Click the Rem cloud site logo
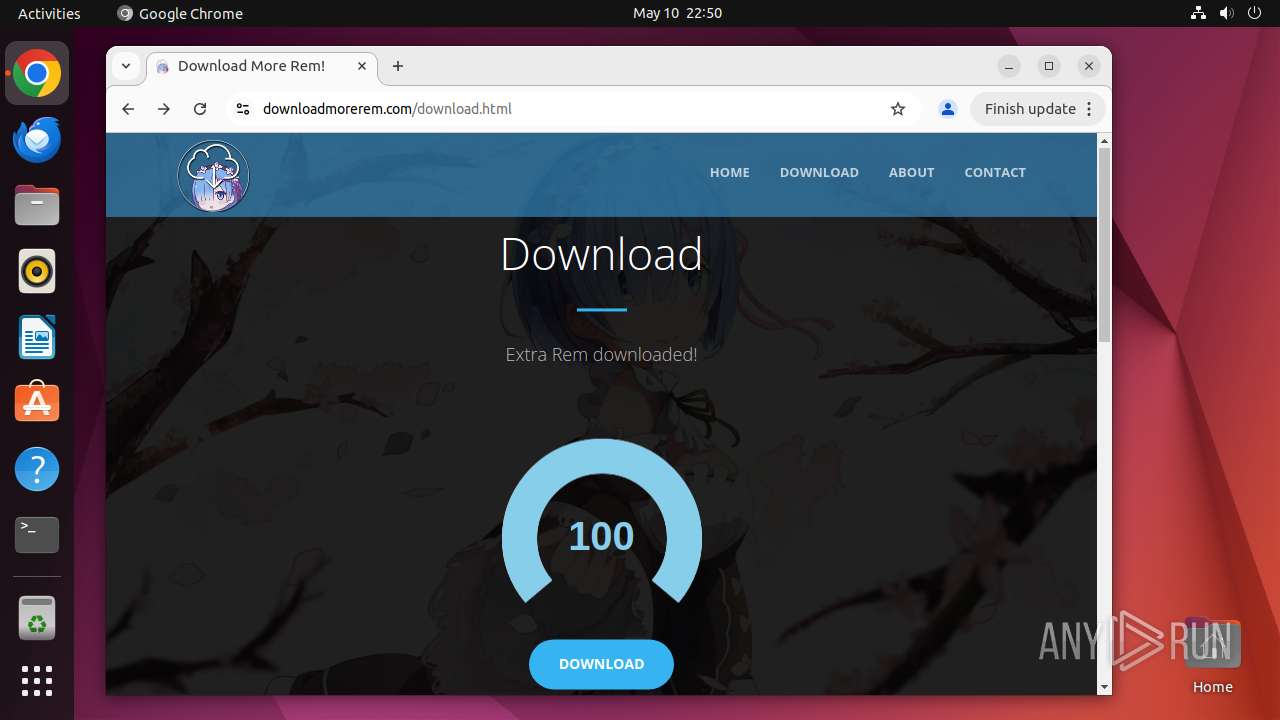Image resolution: width=1280 pixels, height=720 pixels. 213,176
